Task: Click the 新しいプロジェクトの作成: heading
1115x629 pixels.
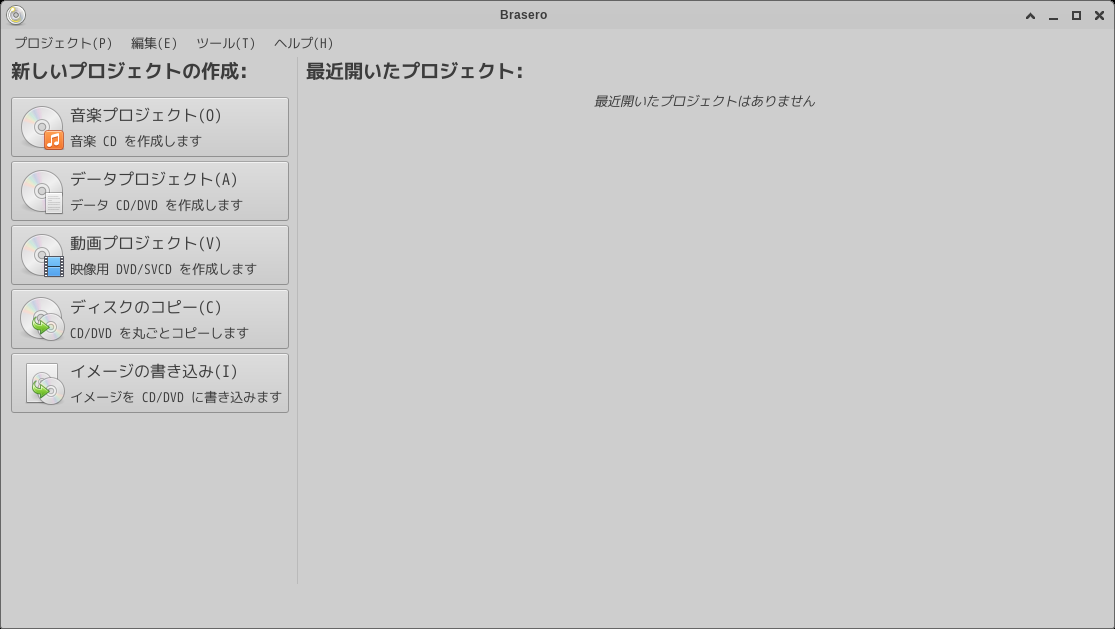Action: click(x=129, y=71)
